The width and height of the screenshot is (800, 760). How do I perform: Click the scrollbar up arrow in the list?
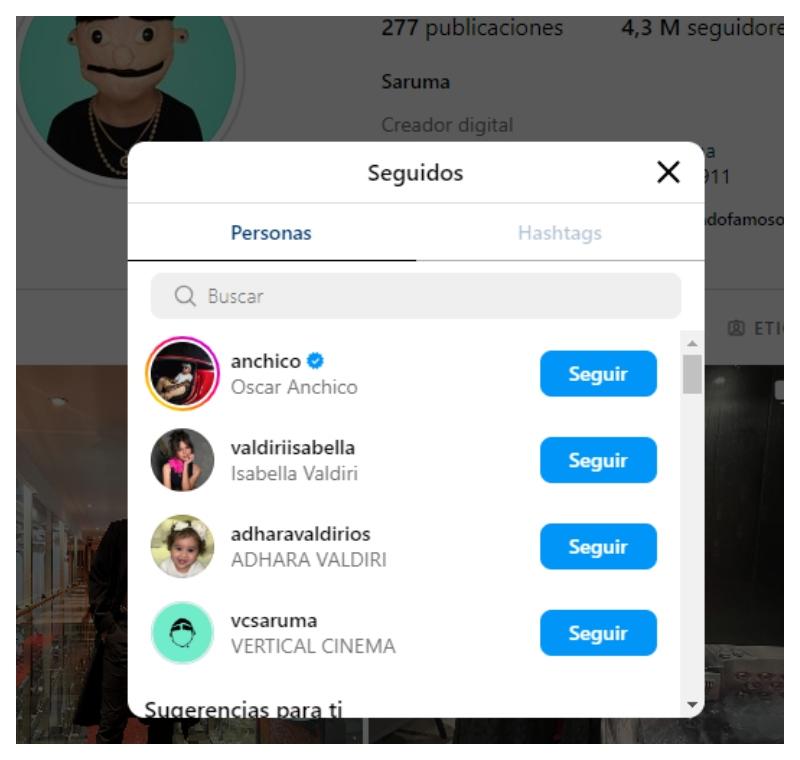coord(692,343)
